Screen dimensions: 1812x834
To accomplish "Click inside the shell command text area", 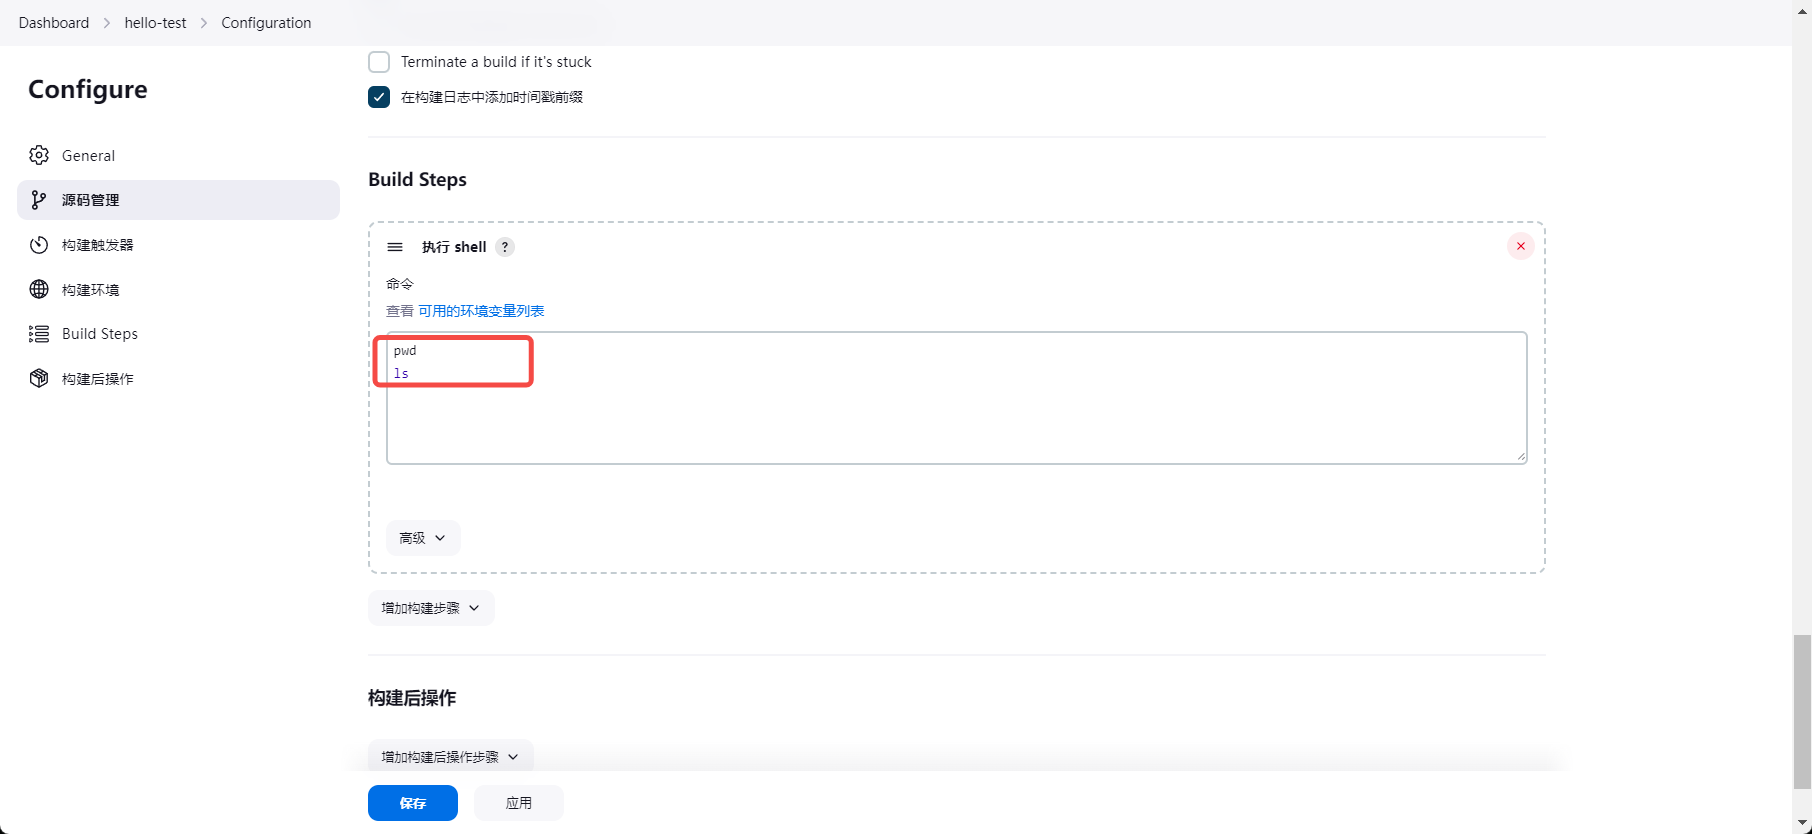I will tap(955, 420).
